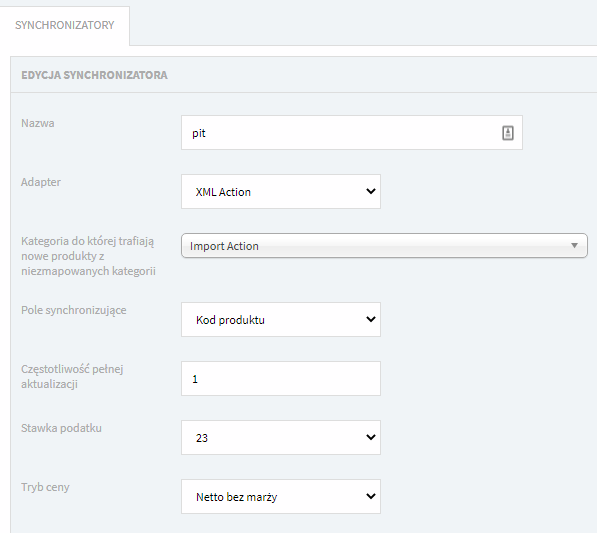Open the Tryb ceny dropdown
Screen dimensions: 597x533
pos(281,496)
